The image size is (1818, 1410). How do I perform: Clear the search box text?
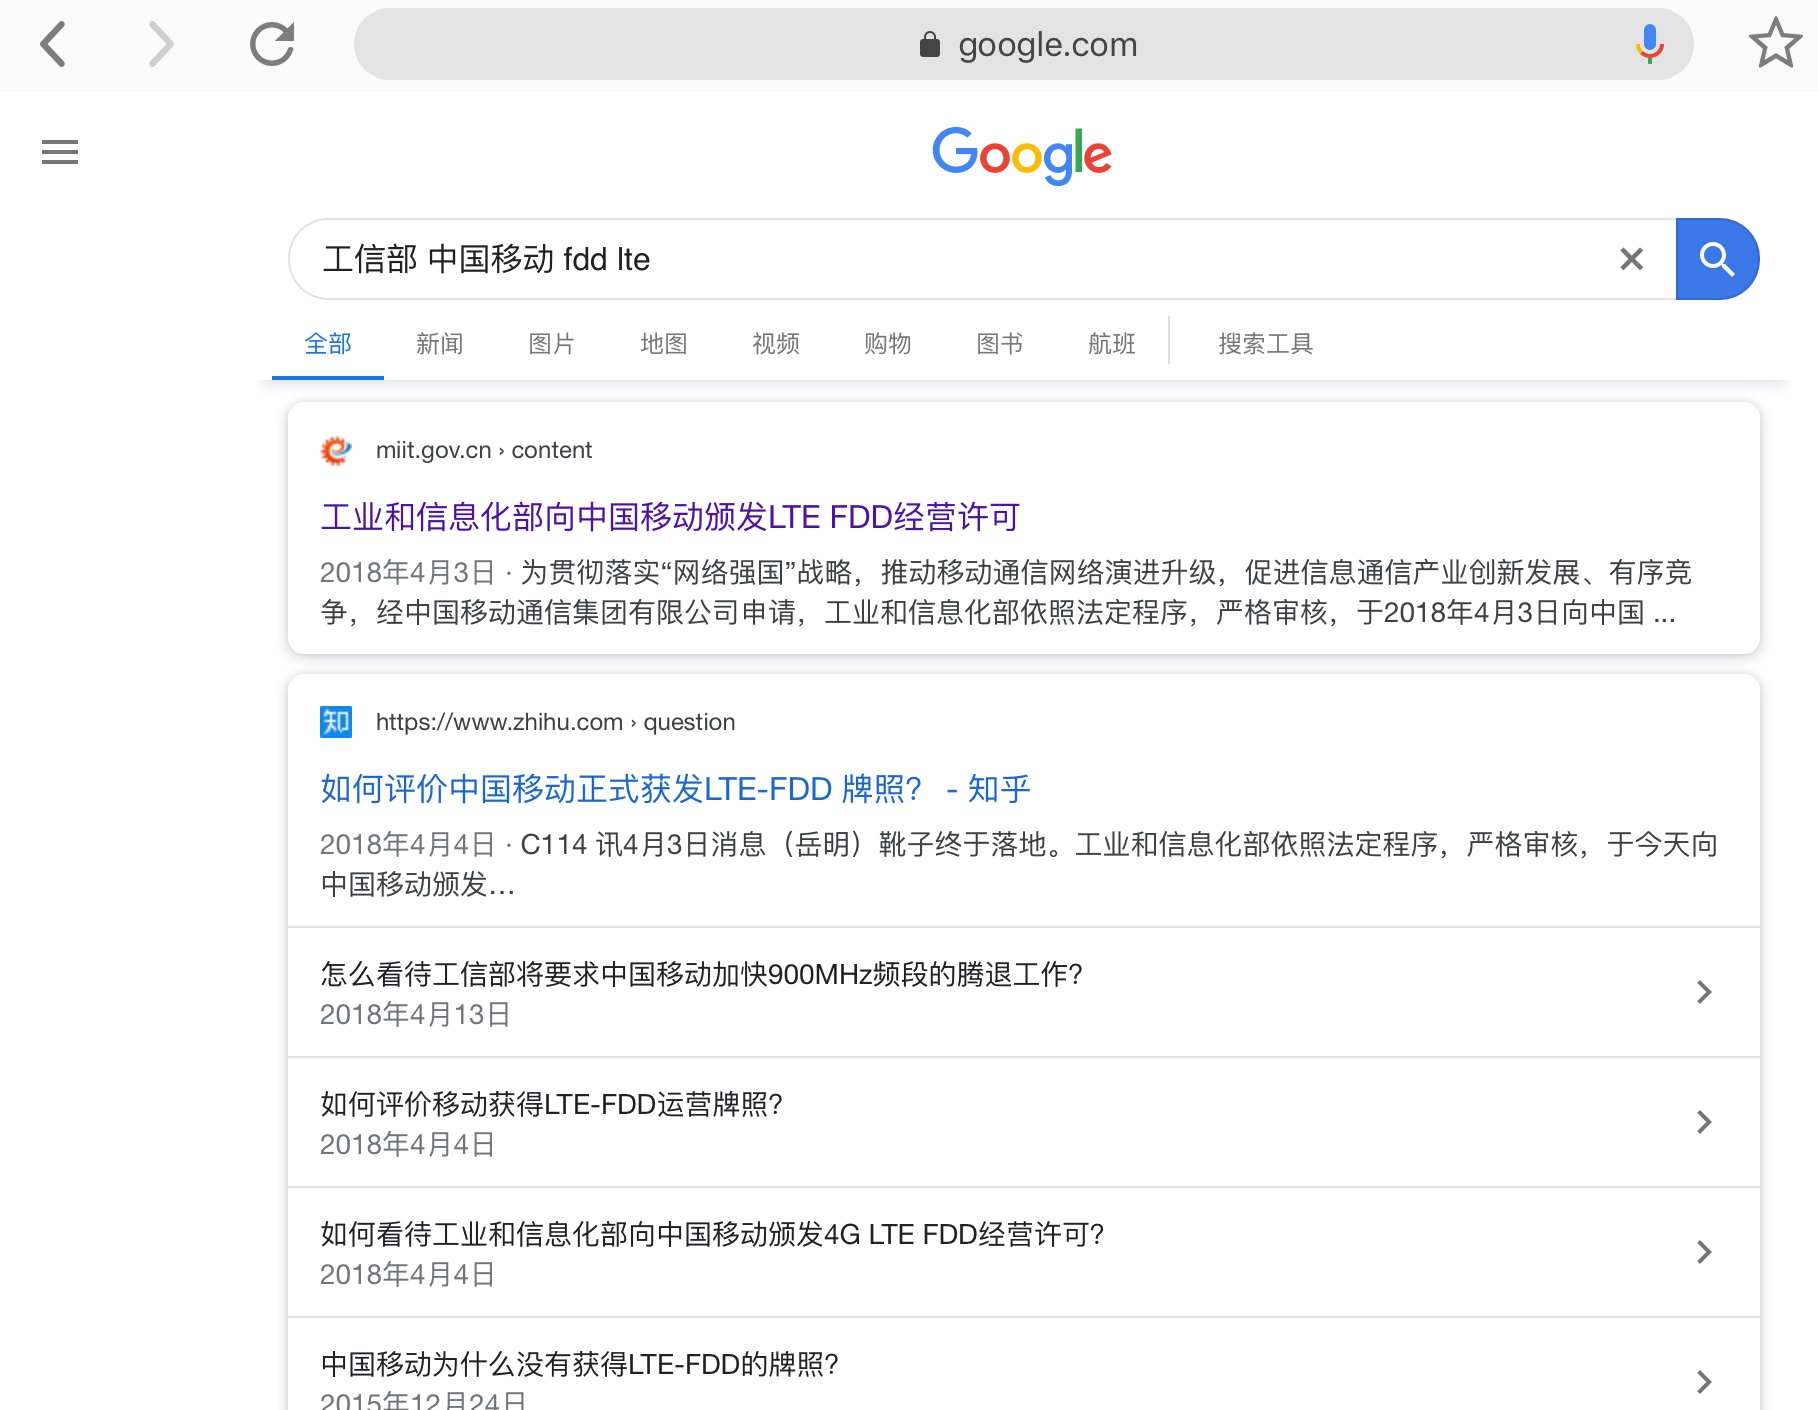pos(1631,259)
